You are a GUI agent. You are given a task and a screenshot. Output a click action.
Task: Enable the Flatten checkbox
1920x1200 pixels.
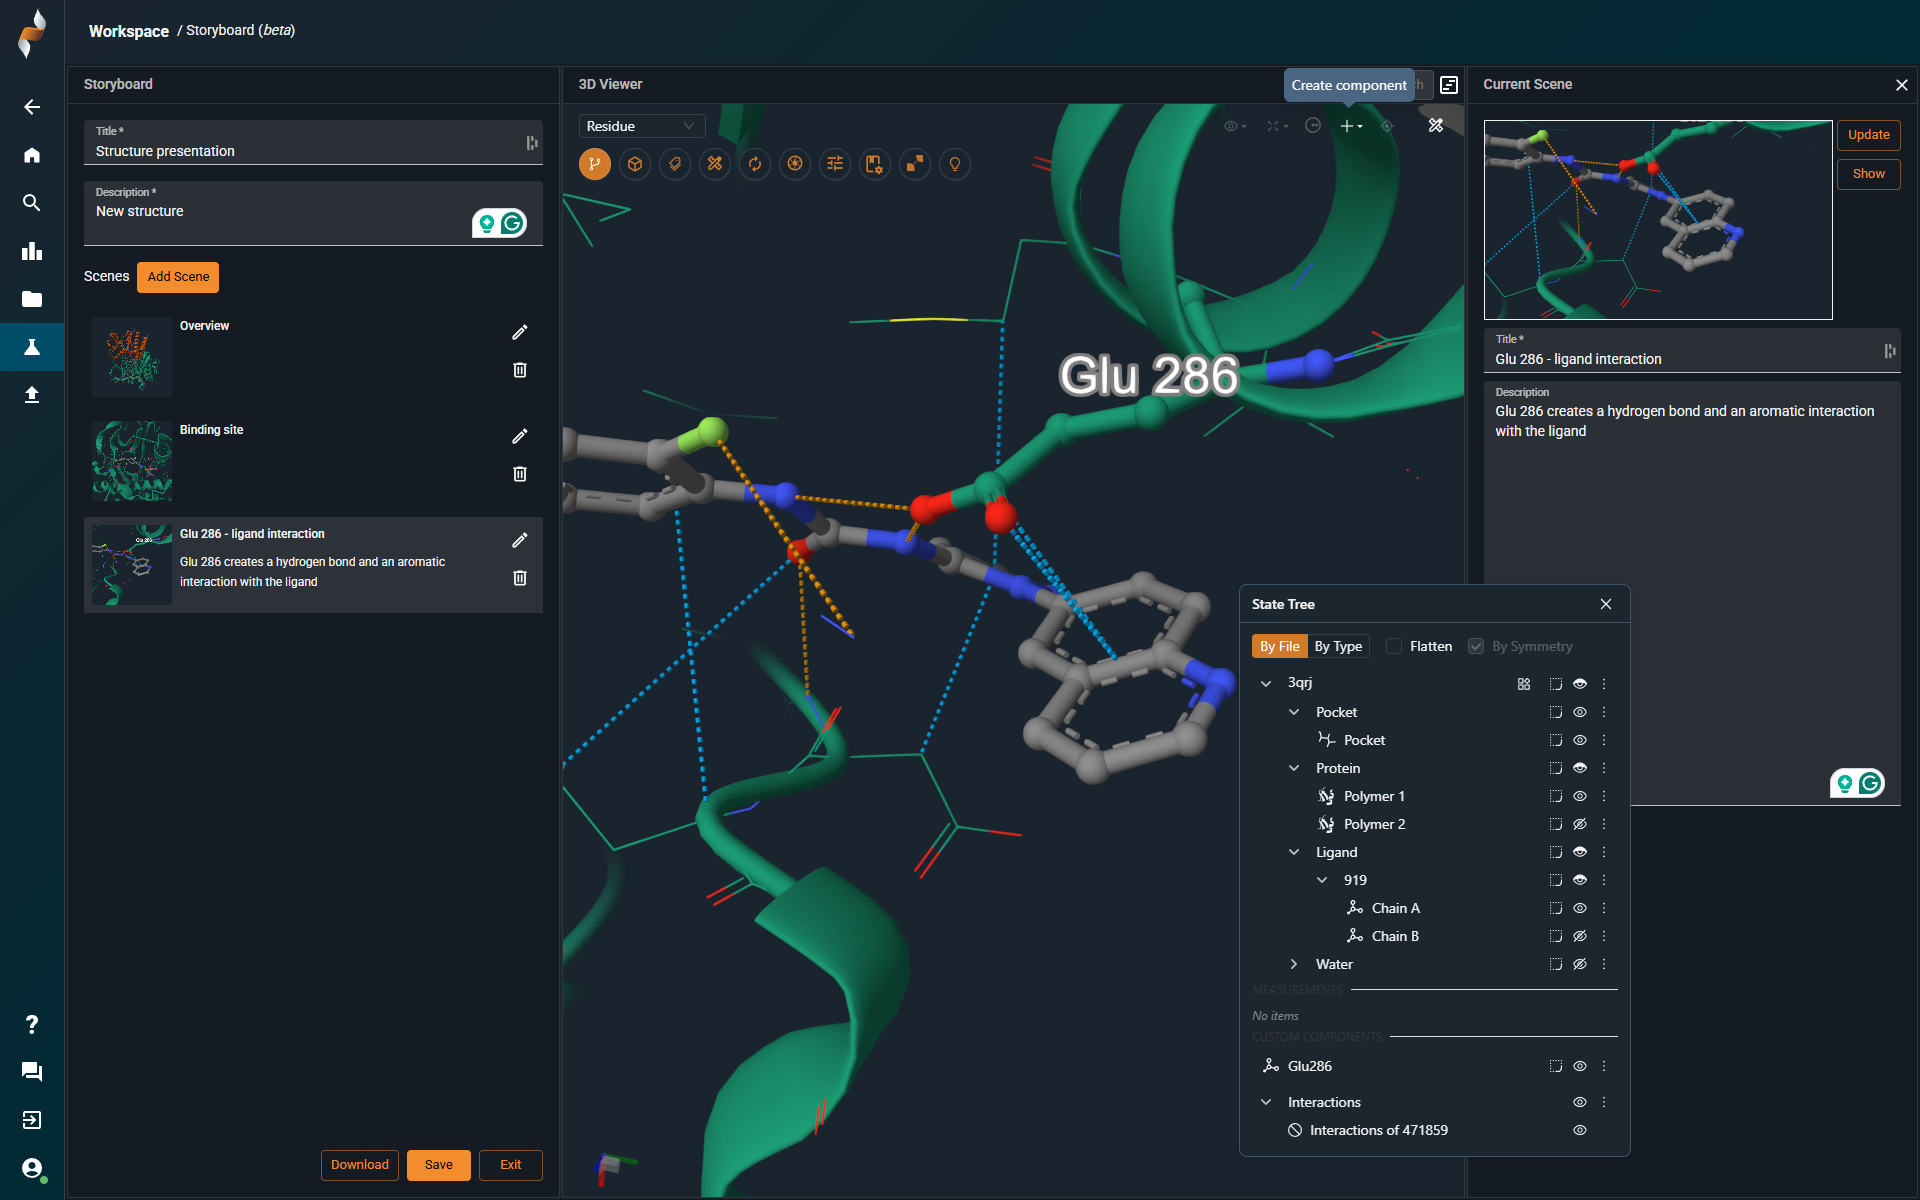(1394, 646)
